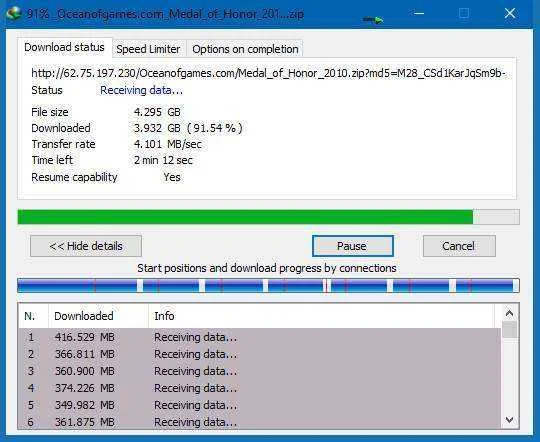This screenshot has width=540, height=442.
Task: Select connection row 4 with 374.226 MB
Action: pyautogui.click(x=260, y=388)
